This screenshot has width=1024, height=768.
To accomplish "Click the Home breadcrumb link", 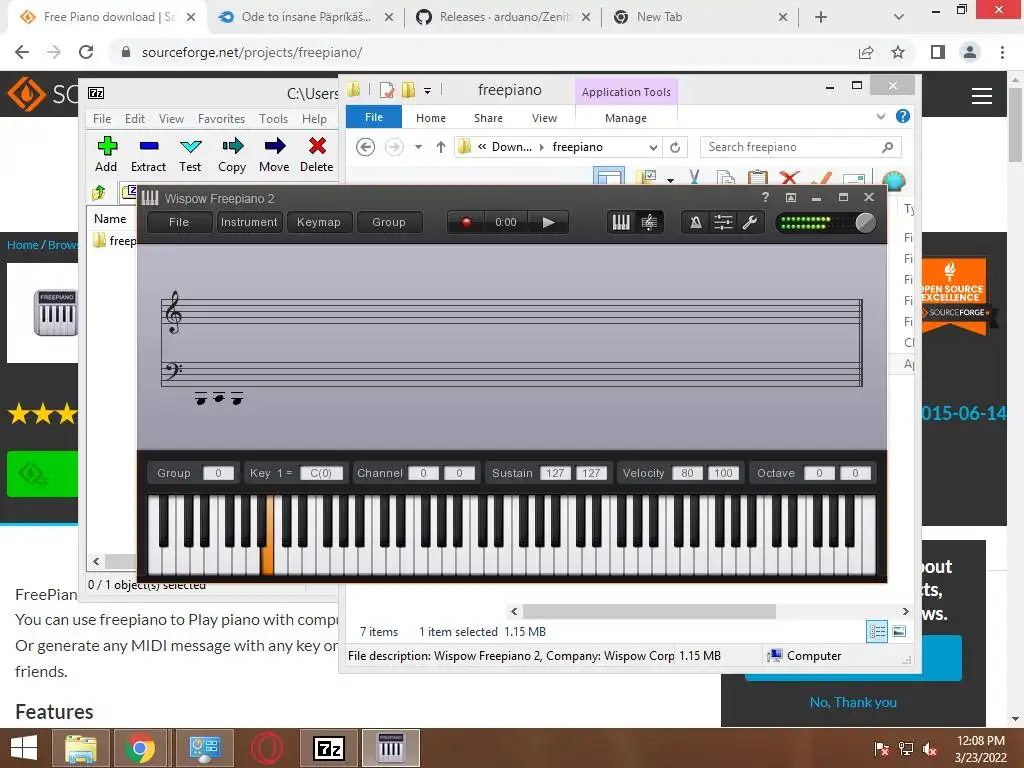I will click(23, 245).
